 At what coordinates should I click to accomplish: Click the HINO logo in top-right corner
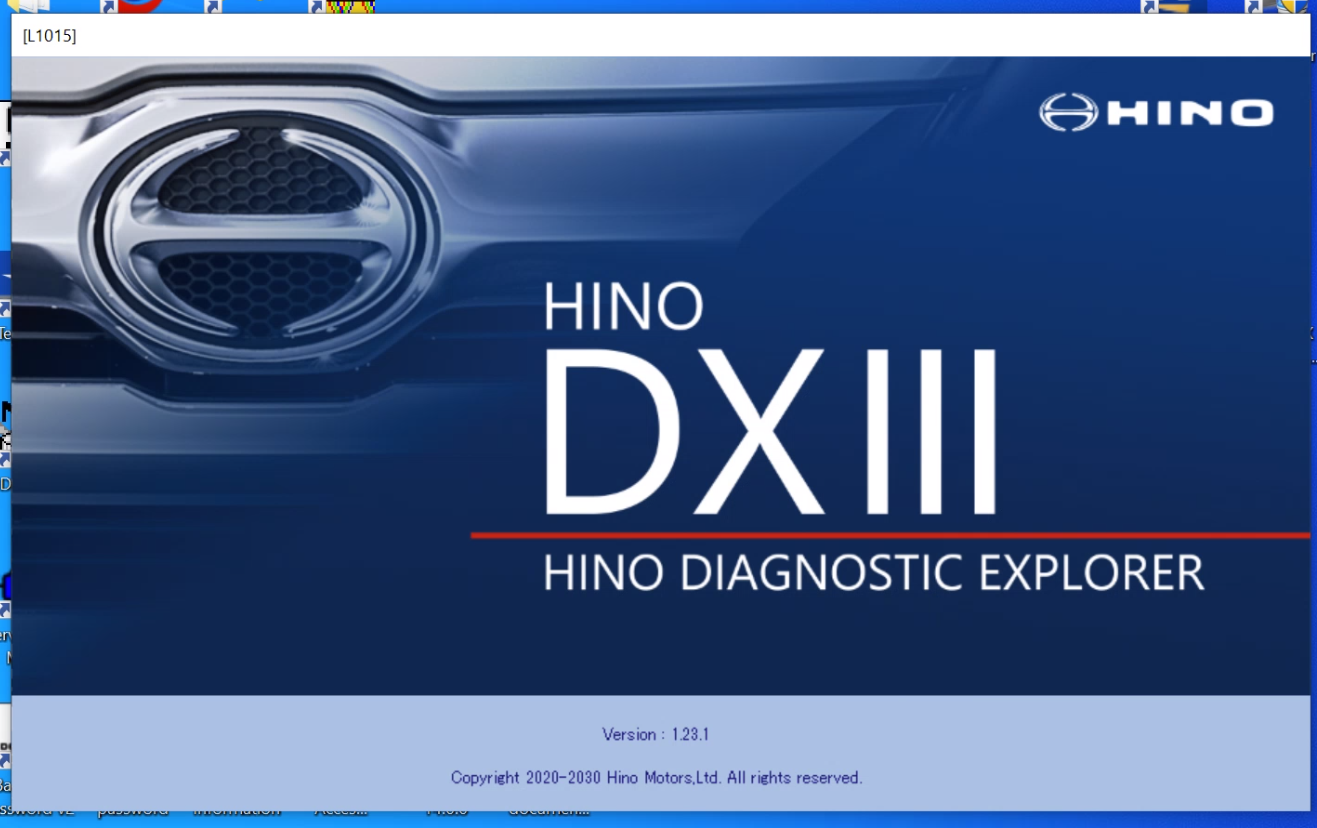[1156, 112]
